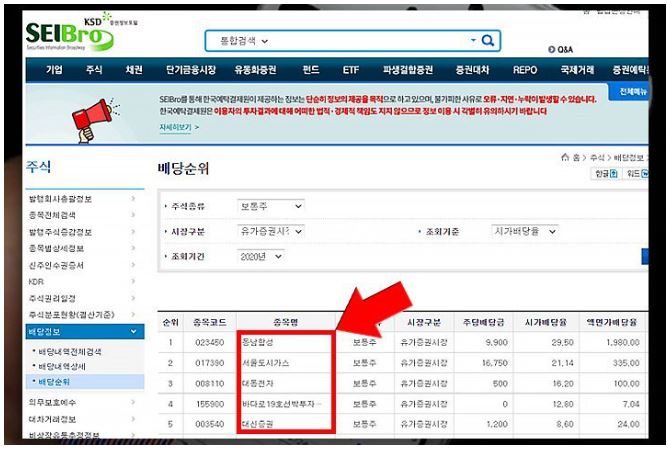The height and width of the screenshot is (450, 668).
Task: Click the SEIBro logo
Action: pyautogui.click(x=69, y=34)
